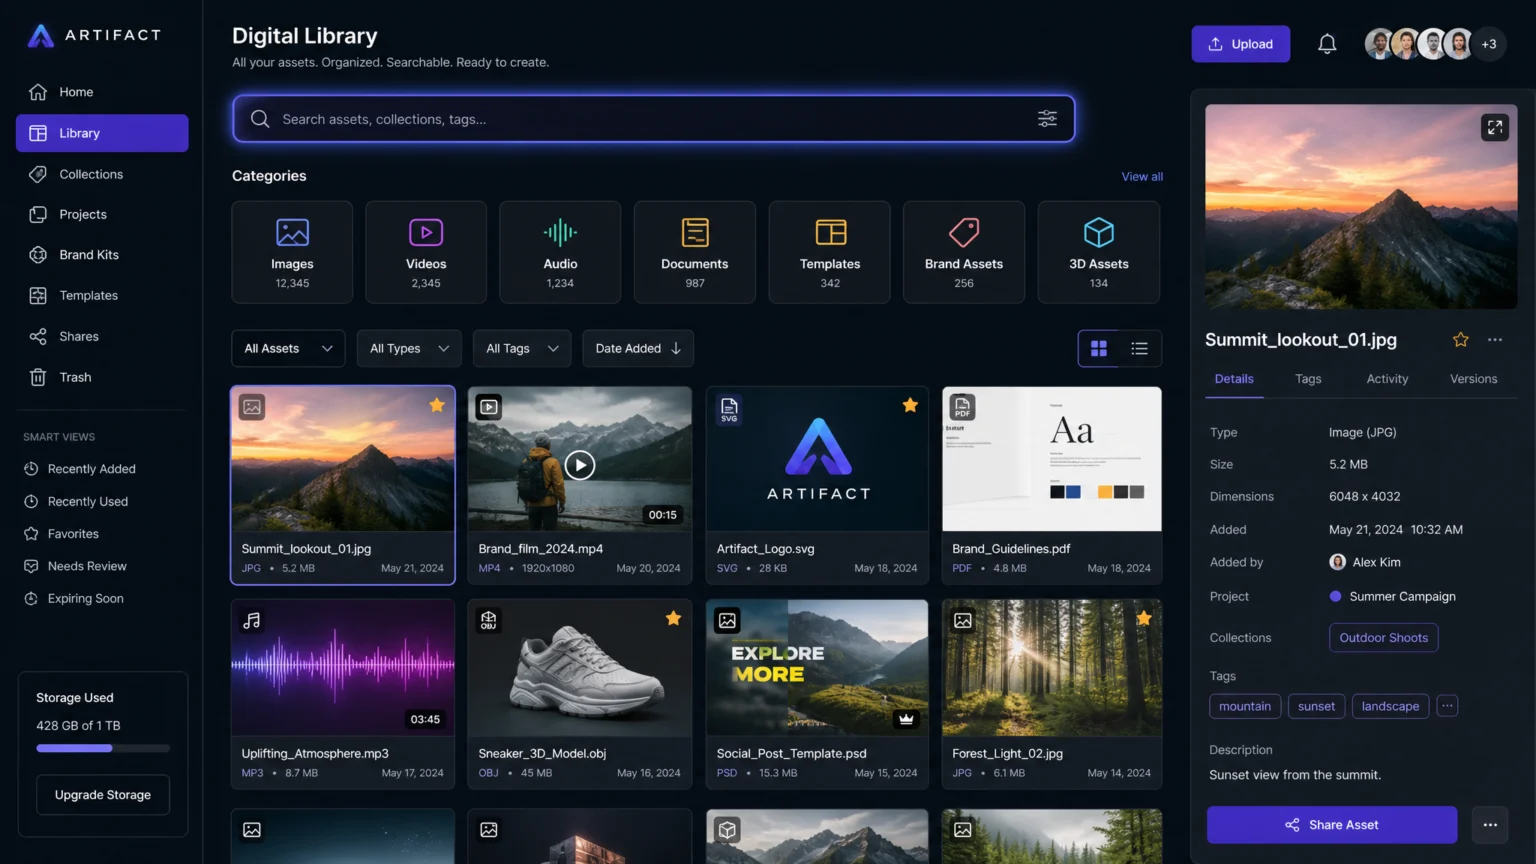Switch to the Versions tab
Image resolution: width=1536 pixels, height=864 pixels.
tap(1473, 379)
